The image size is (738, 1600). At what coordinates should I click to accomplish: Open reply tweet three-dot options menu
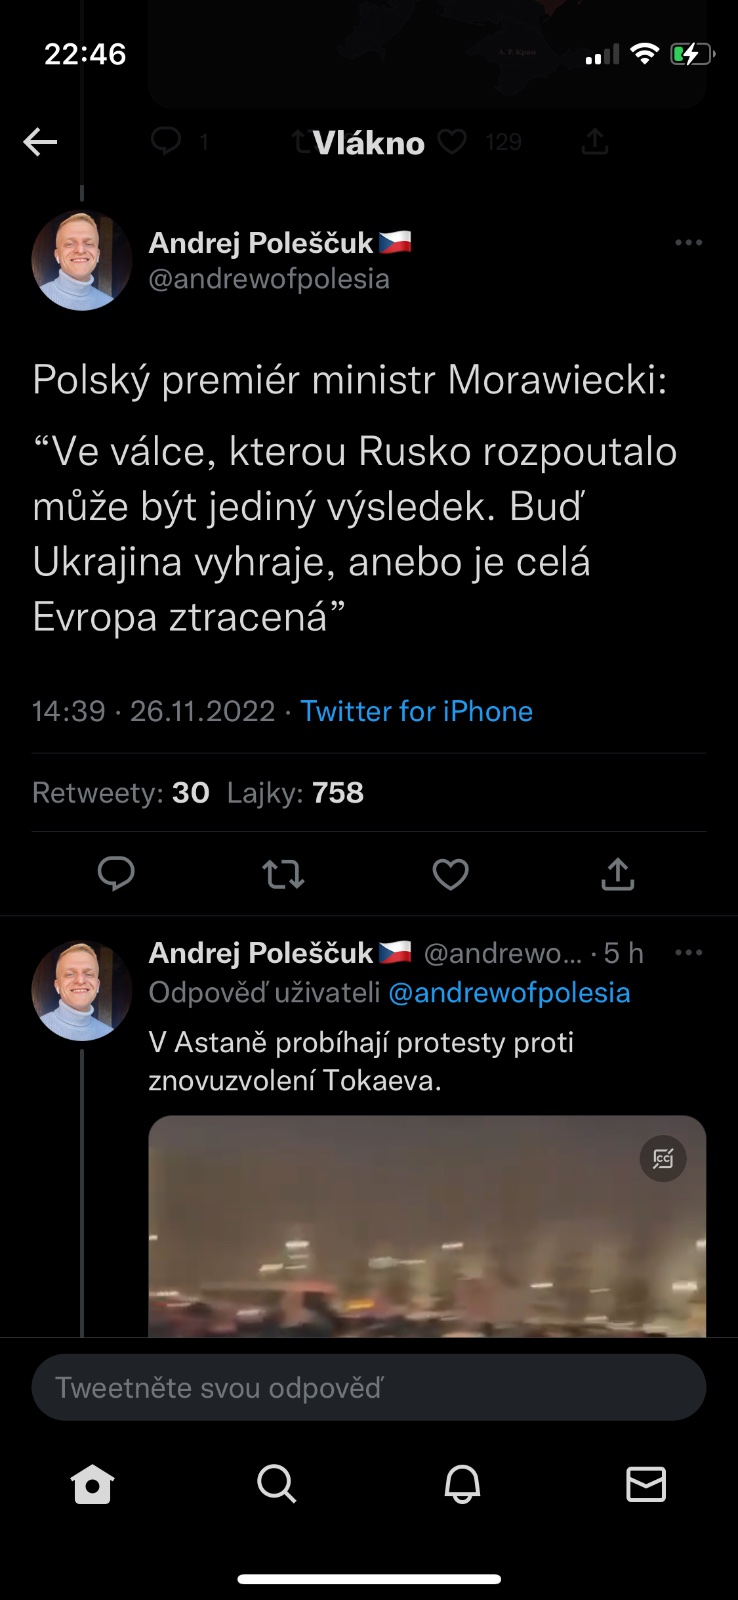(688, 953)
